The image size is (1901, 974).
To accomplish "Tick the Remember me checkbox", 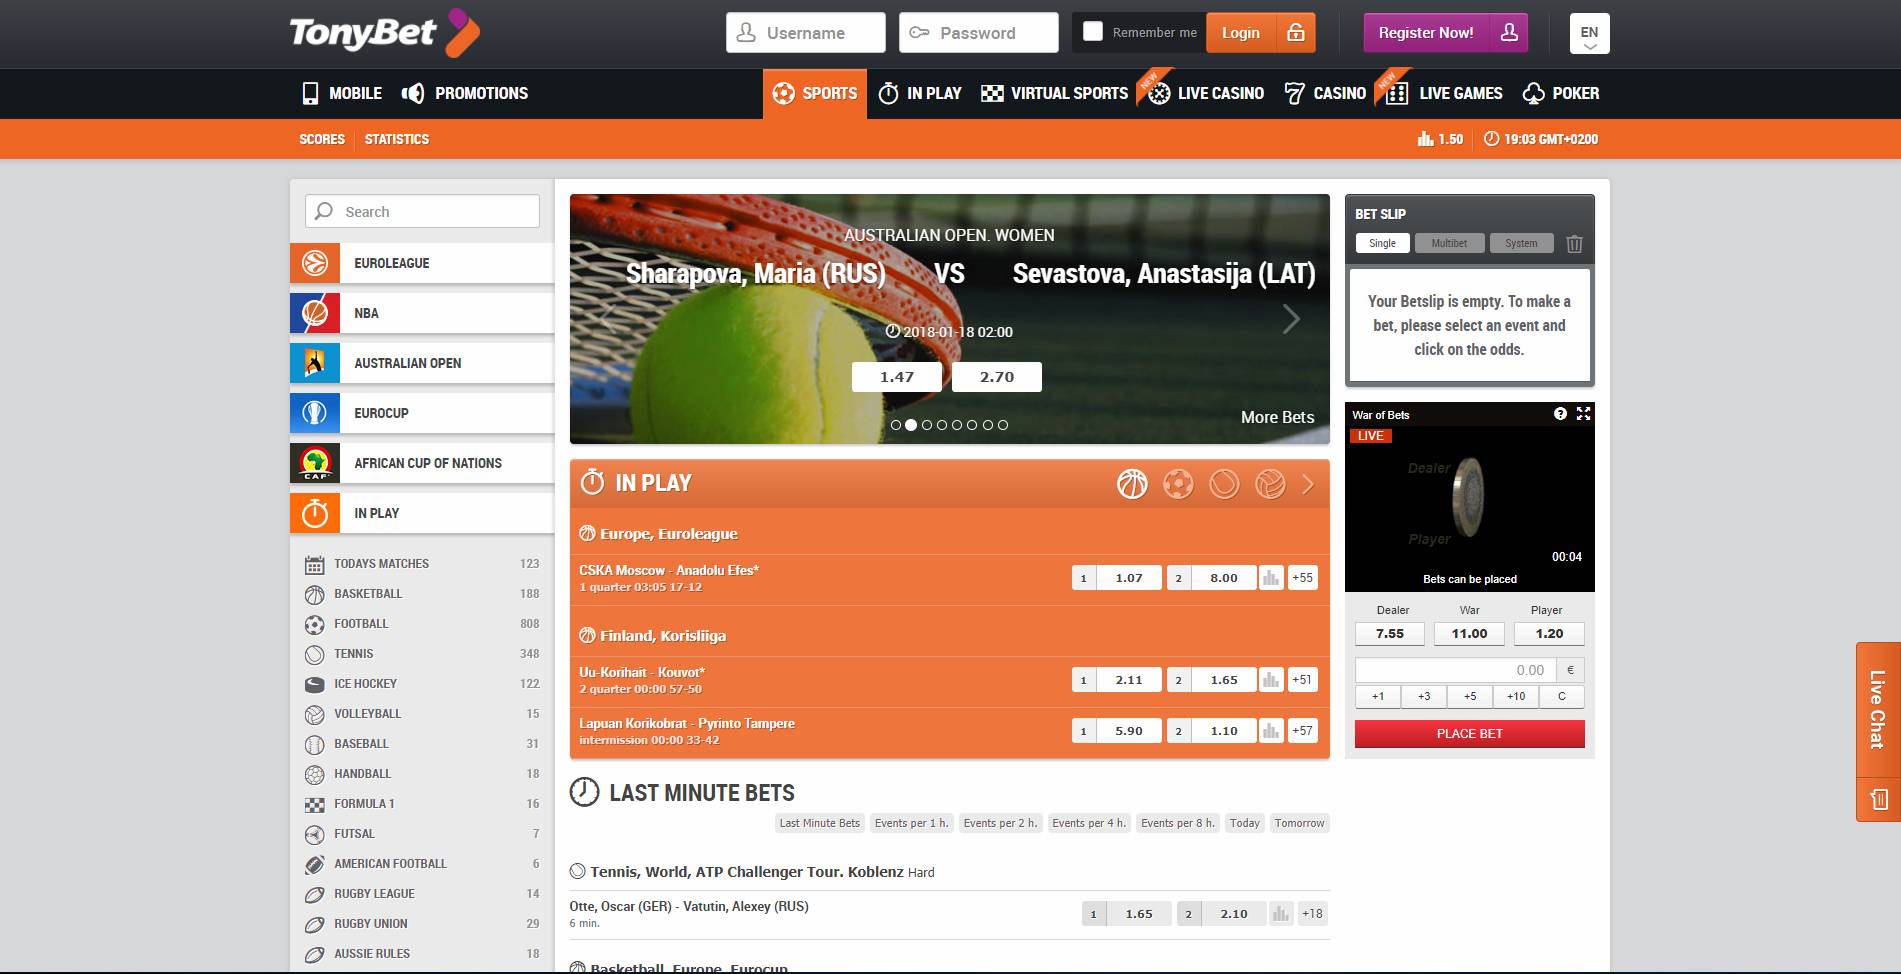I will (1093, 32).
